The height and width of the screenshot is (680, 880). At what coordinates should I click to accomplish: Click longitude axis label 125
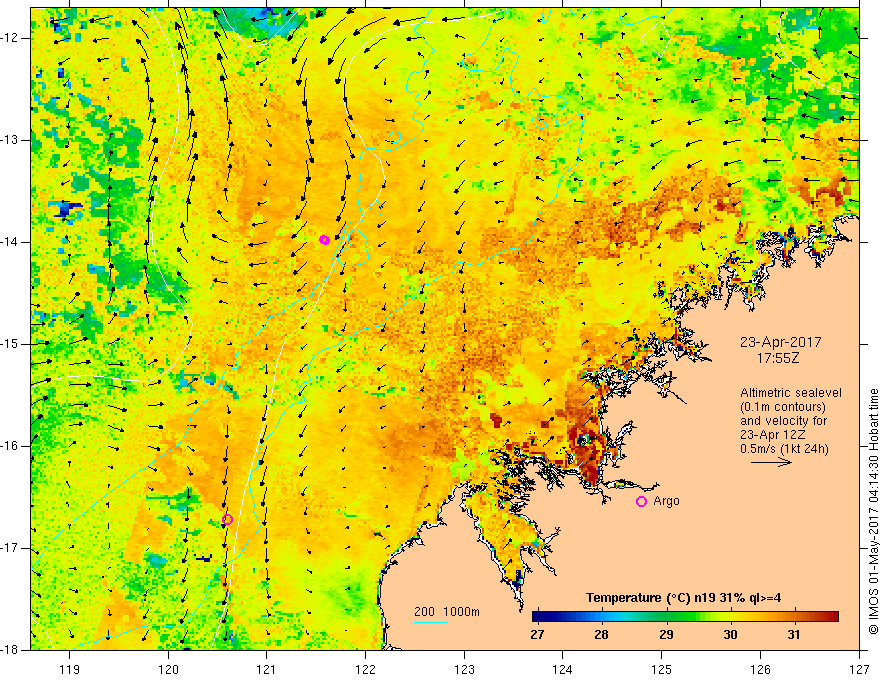(x=662, y=669)
